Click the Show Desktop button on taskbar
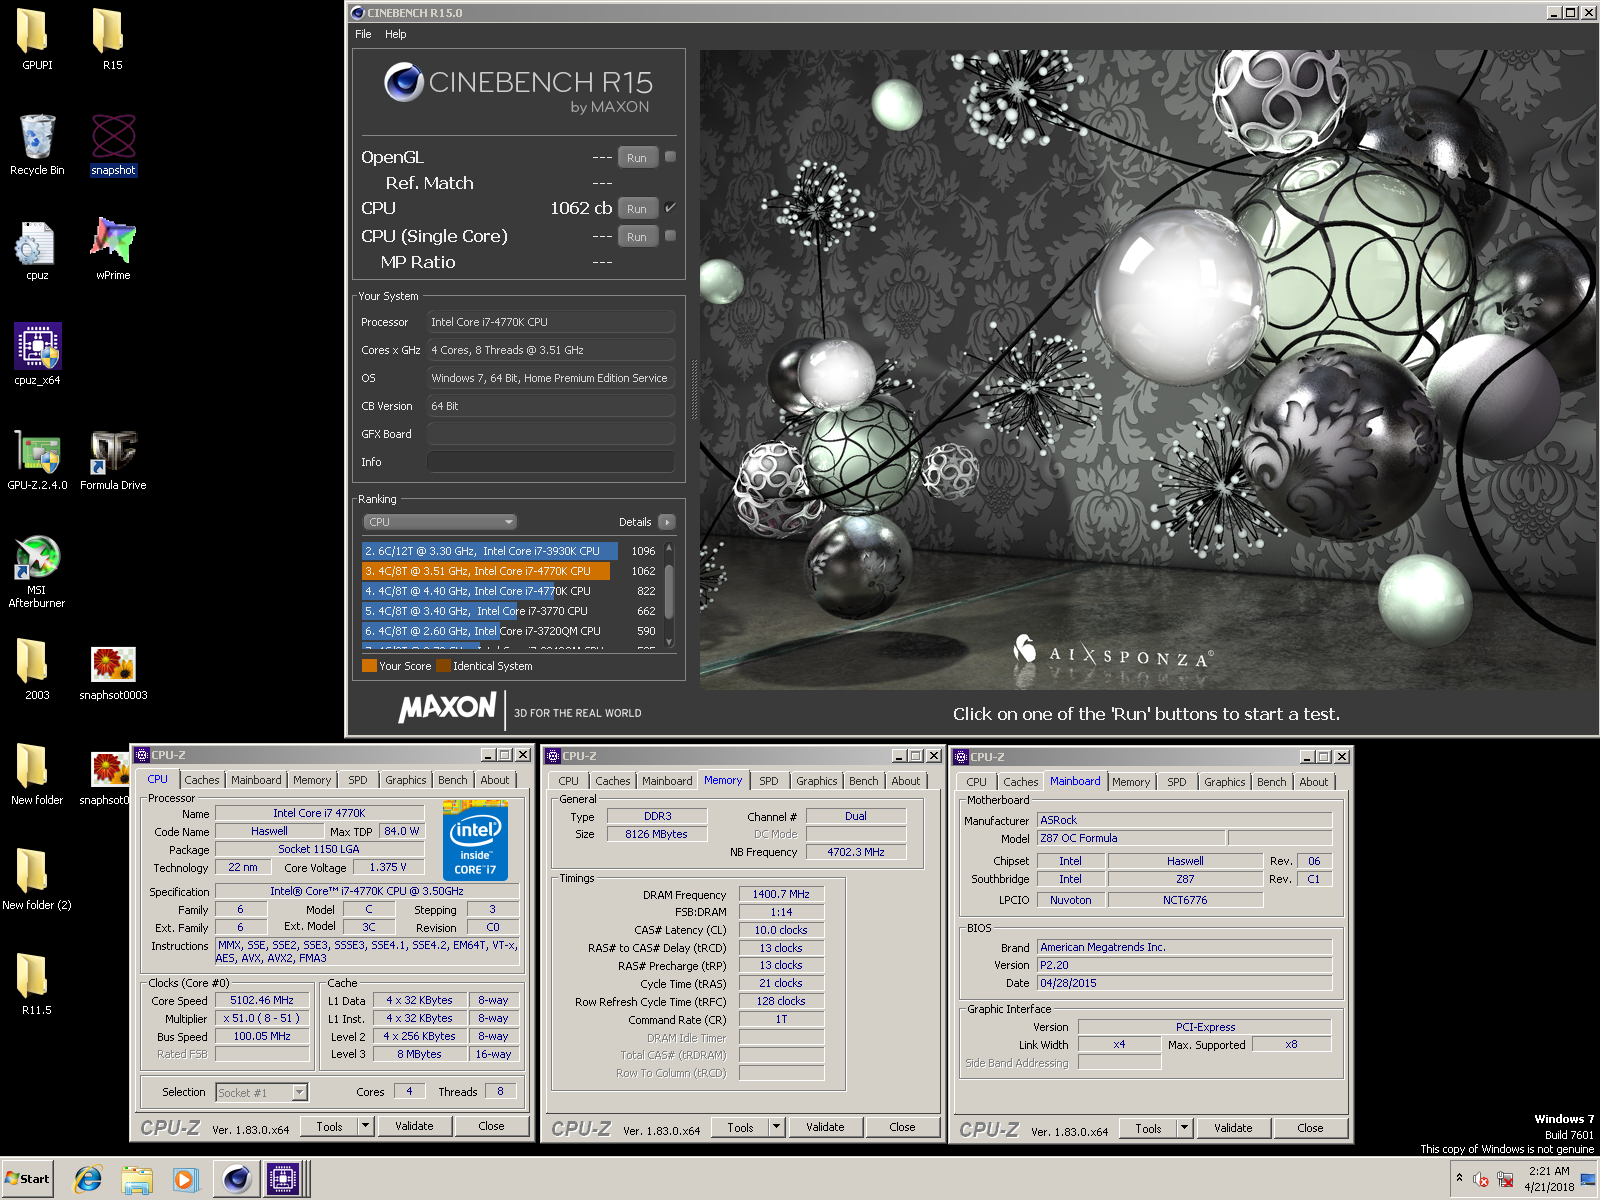Image resolution: width=1600 pixels, height=1200 pixels. [x=1589, y=1180]
